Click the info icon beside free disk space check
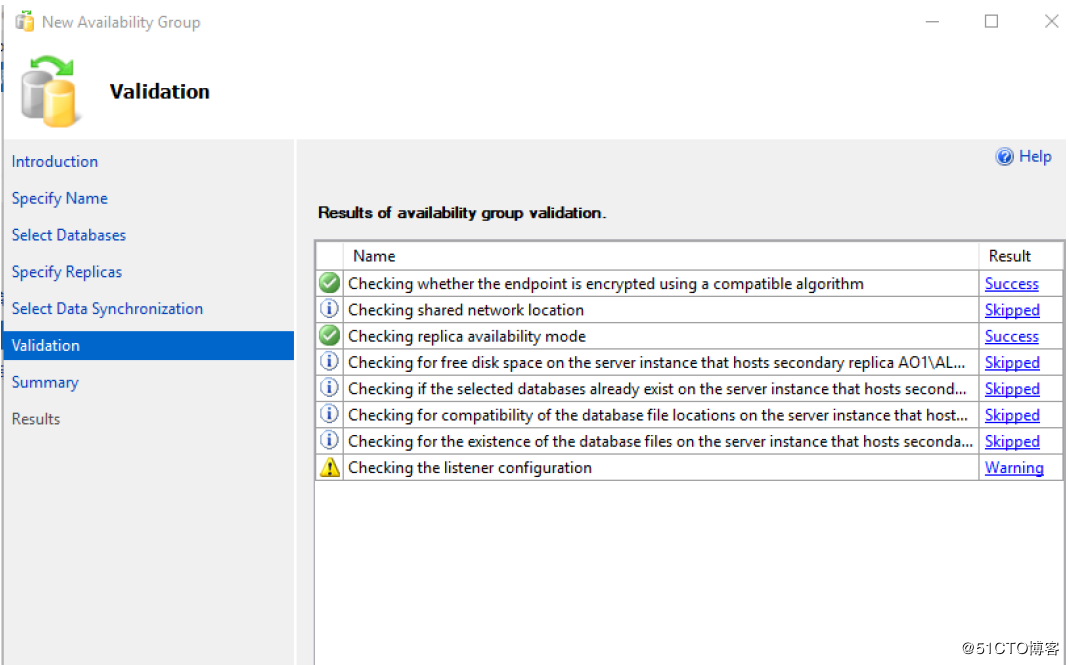This screenshot has height=665, width=1069. click(x=329, y=361)
